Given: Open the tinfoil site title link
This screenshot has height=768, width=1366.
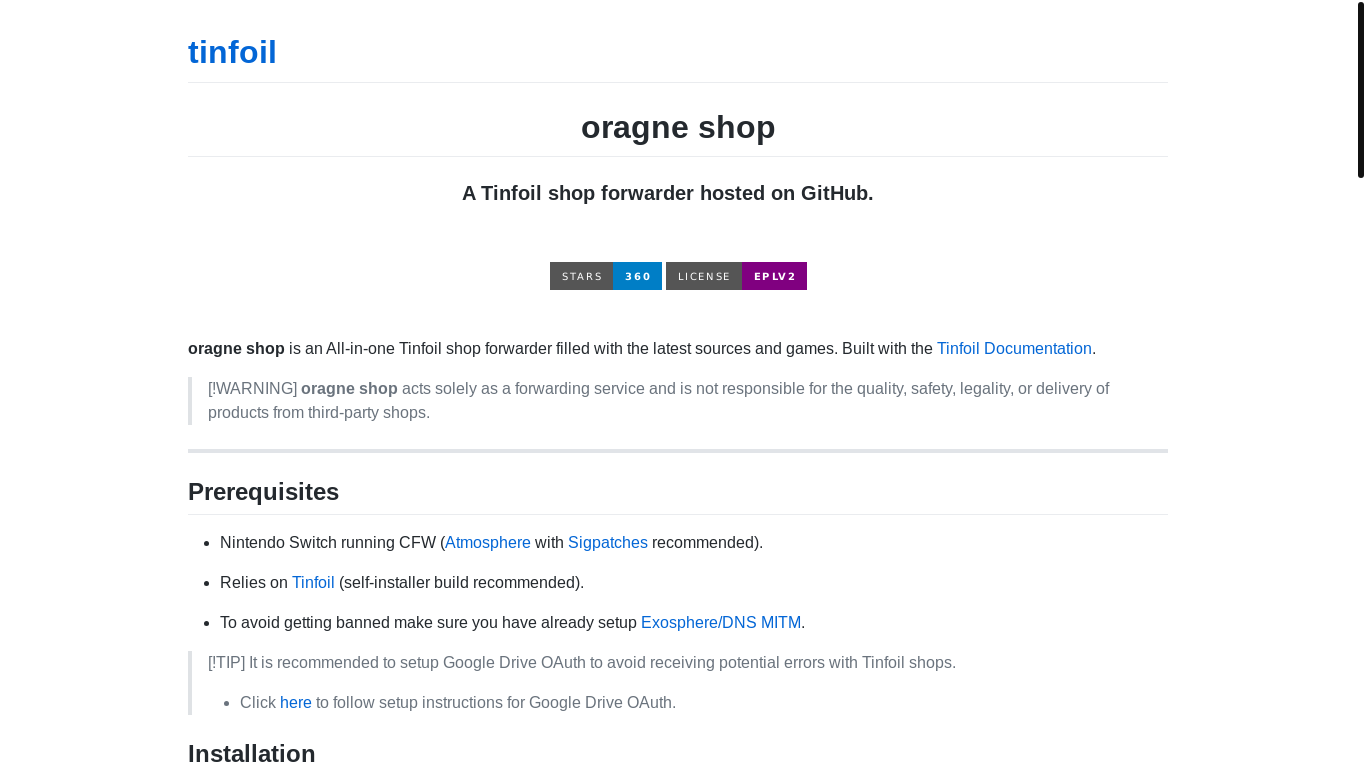Looking at the screenshot, I should point(232,52).
